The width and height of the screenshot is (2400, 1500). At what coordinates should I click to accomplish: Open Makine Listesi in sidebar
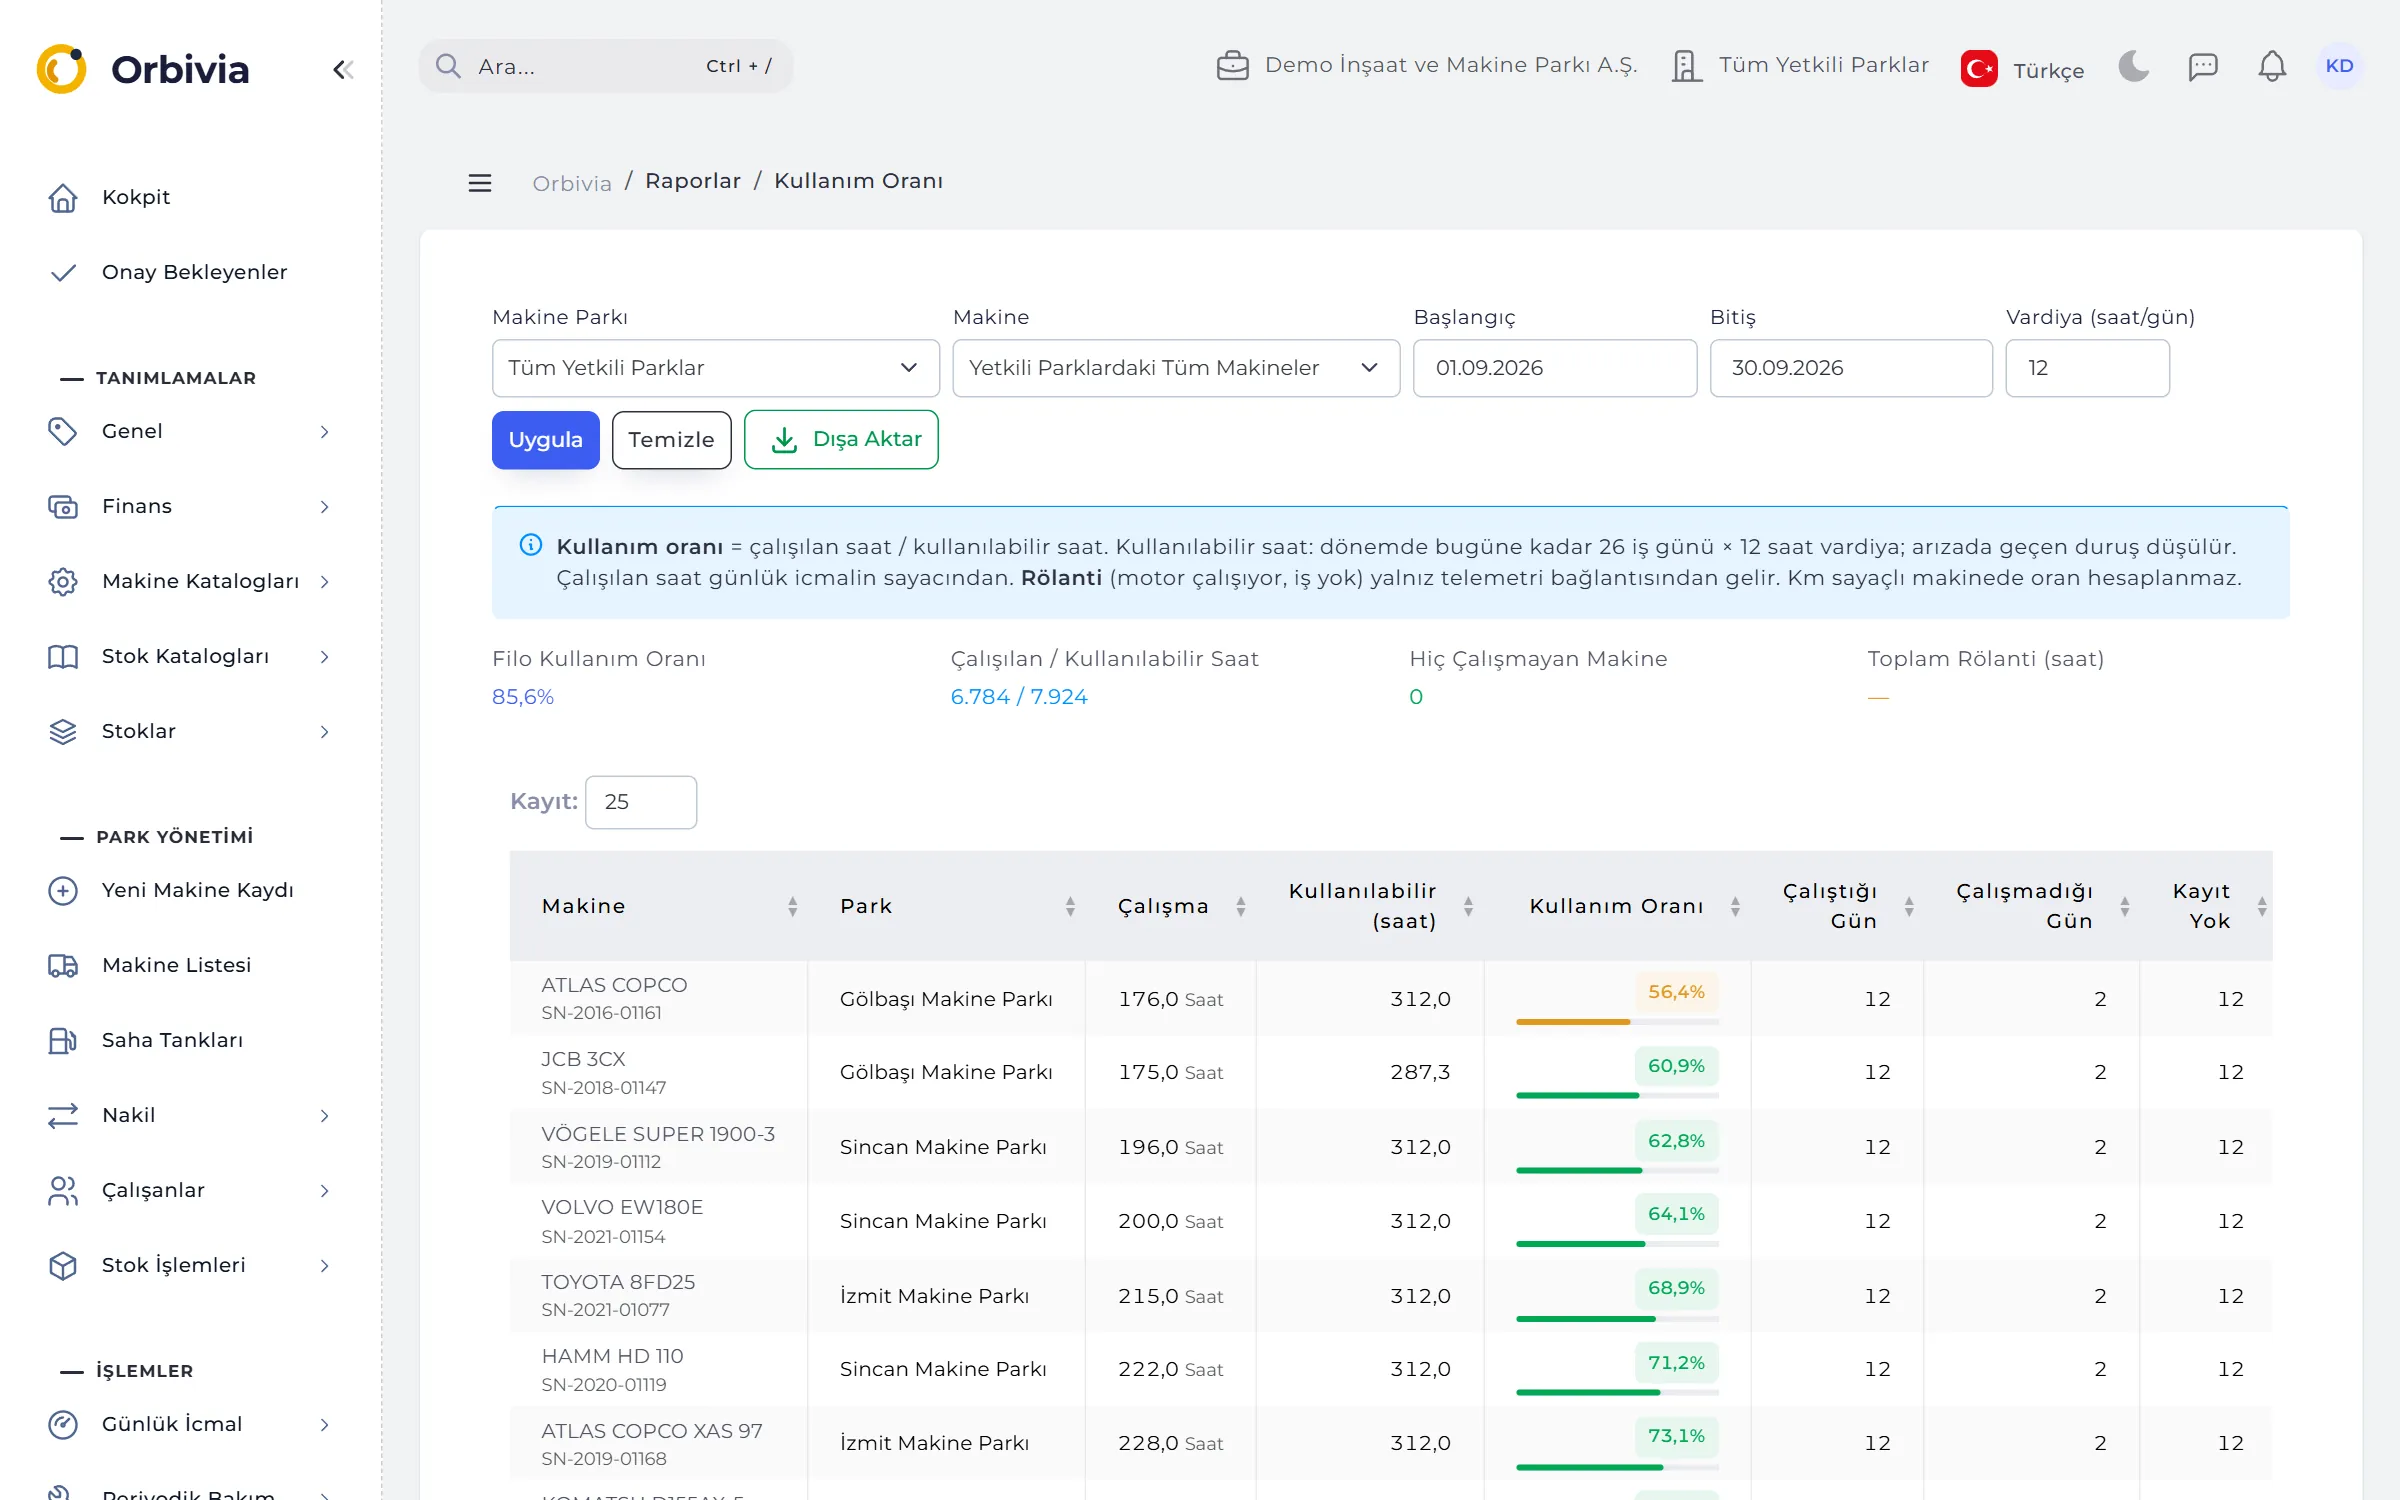(176, 965)
